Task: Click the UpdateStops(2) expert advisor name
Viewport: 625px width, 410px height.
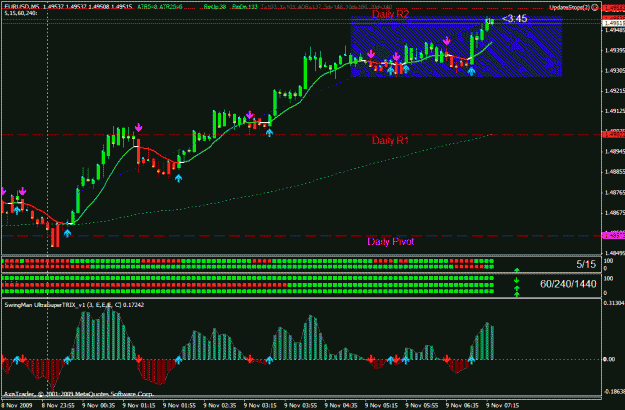Action: [569, 8]
